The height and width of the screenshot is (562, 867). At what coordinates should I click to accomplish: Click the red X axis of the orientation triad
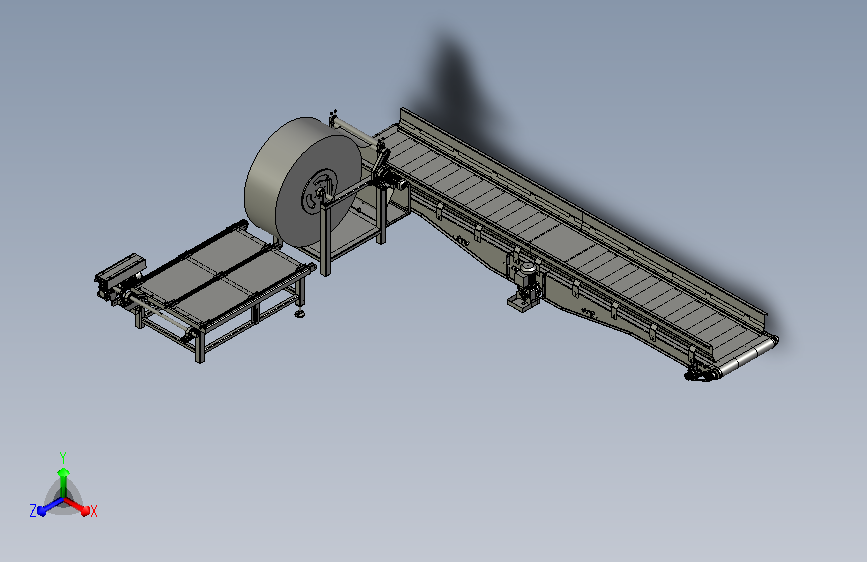[77, 506]
